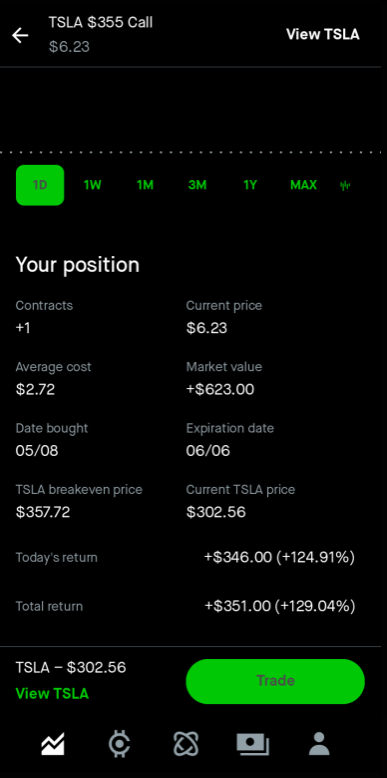Open the cash tab icon
Image resolution: width=387 pixels, height=778 pixels.
pos(253,744)
